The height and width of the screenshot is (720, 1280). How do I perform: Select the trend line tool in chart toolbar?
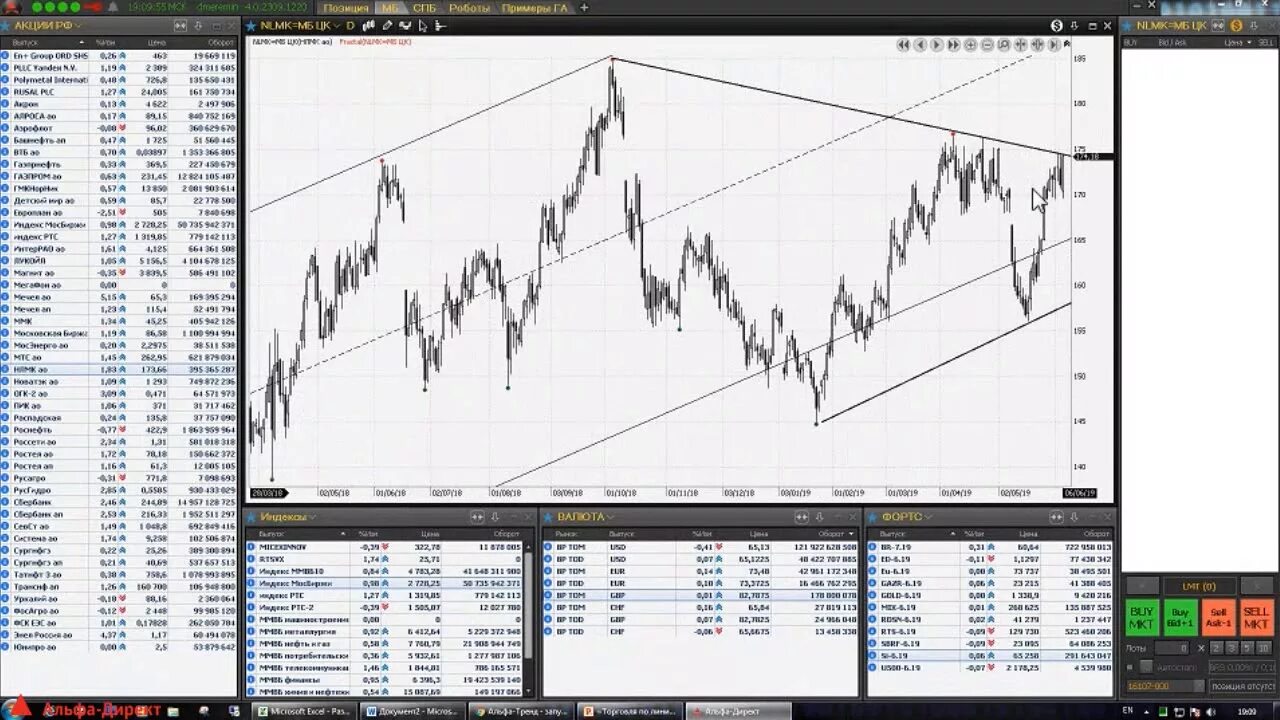coord(405,25)
